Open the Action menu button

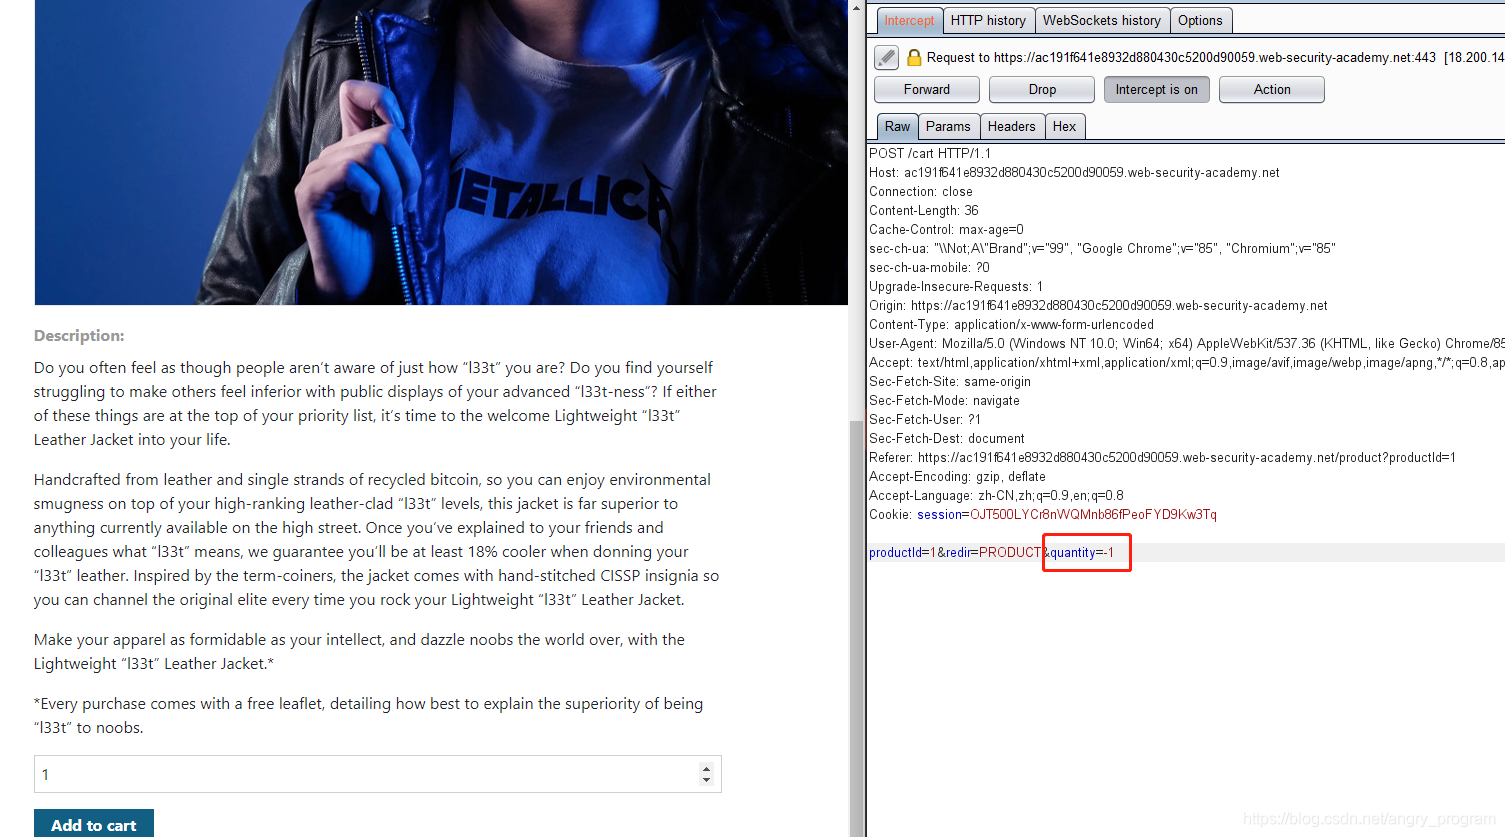(1272, 89)
